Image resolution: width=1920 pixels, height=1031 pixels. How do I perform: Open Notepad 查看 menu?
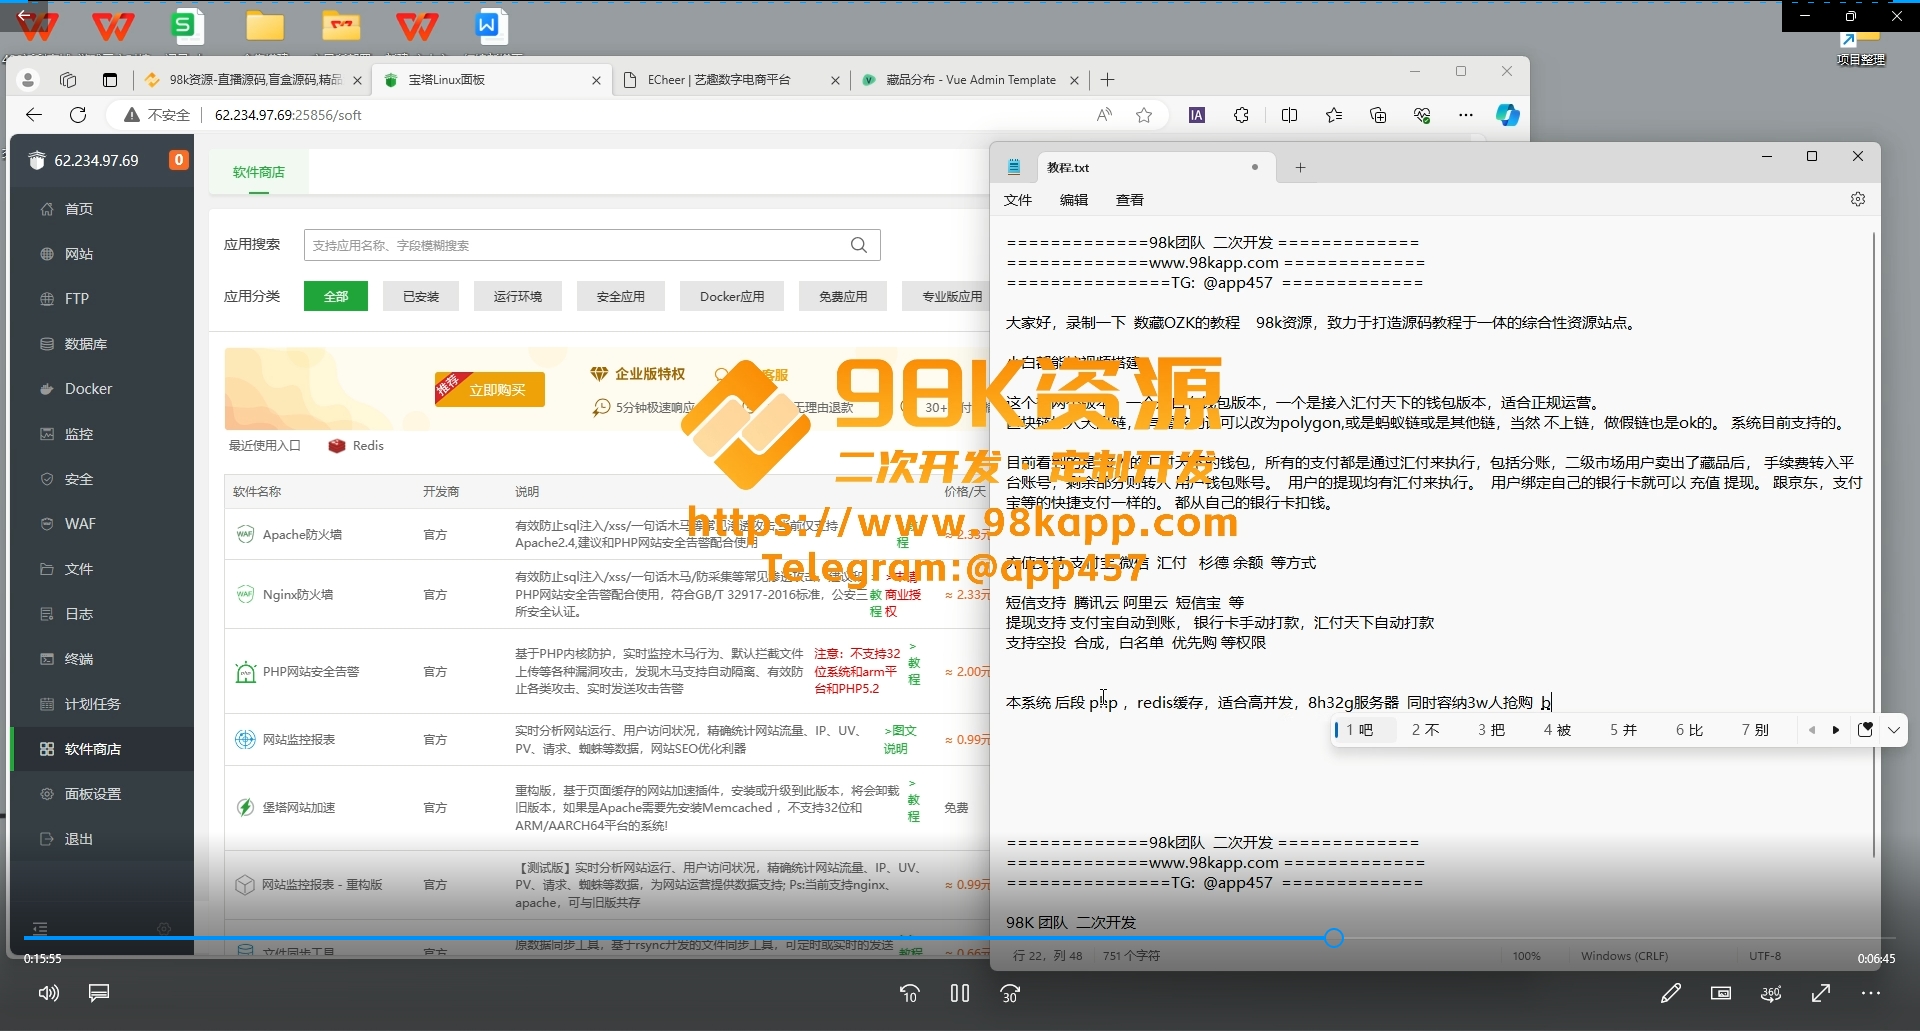[x=1130, y=200]
